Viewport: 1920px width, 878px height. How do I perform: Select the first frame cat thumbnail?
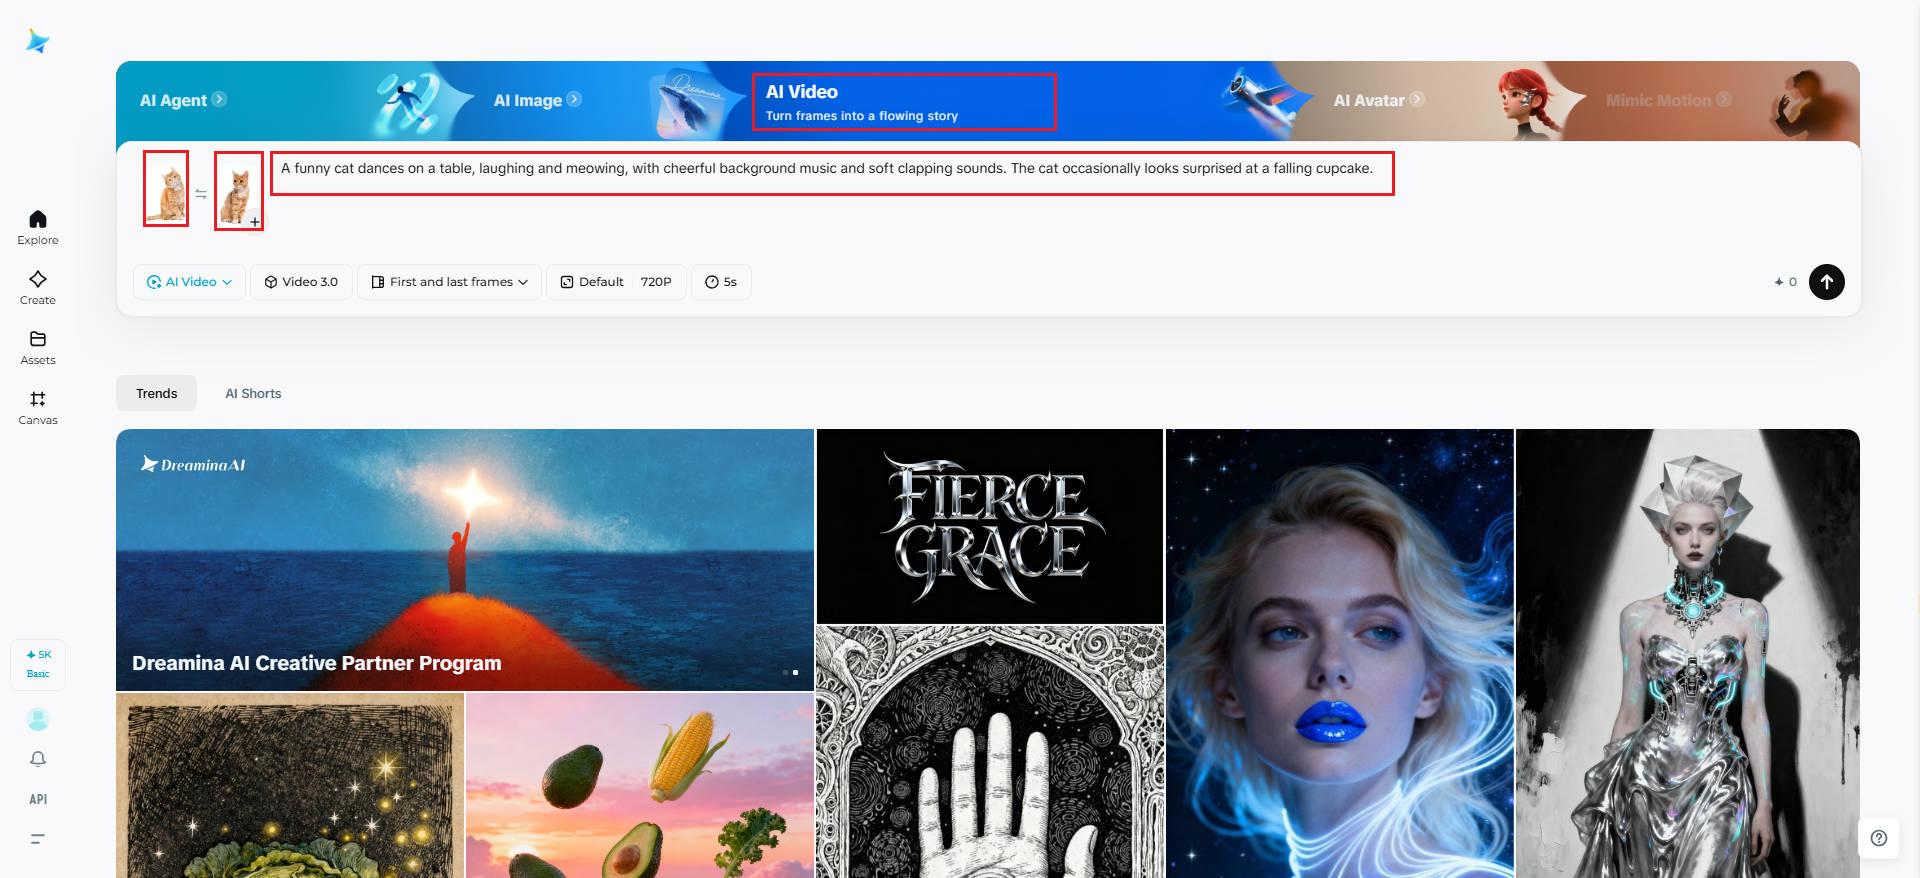point(166,189)
